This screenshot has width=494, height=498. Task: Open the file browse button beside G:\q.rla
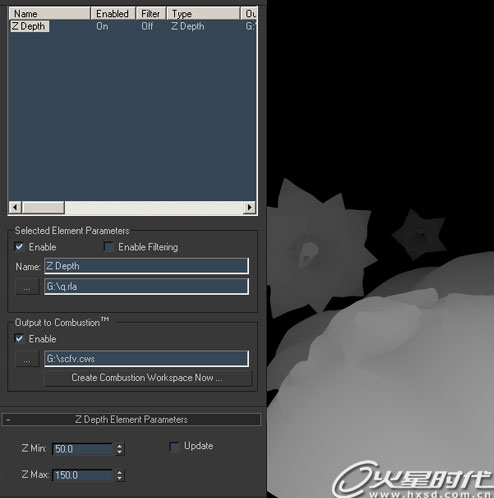27,287
